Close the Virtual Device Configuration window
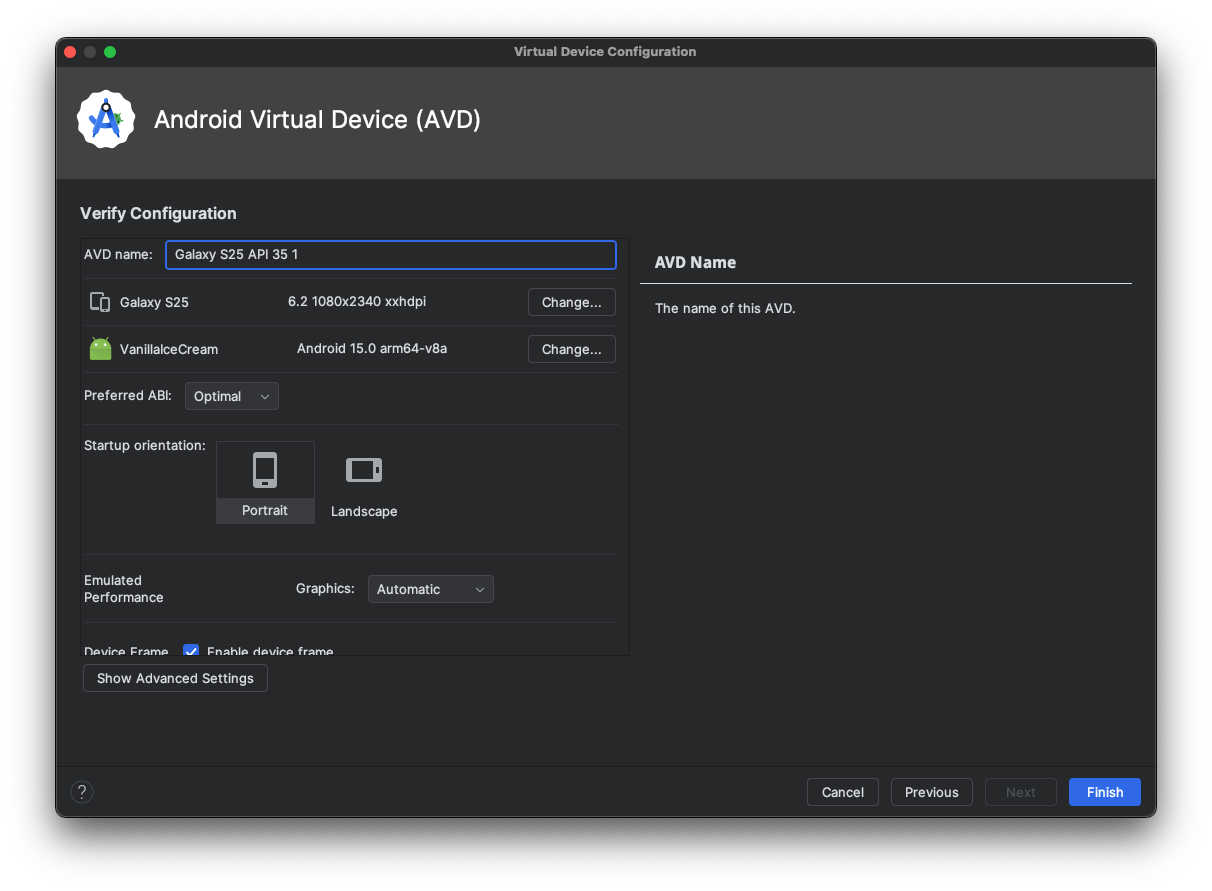The height and width of the screenshot is (891, 1212). pyautogui.click(x=70, y=52)
